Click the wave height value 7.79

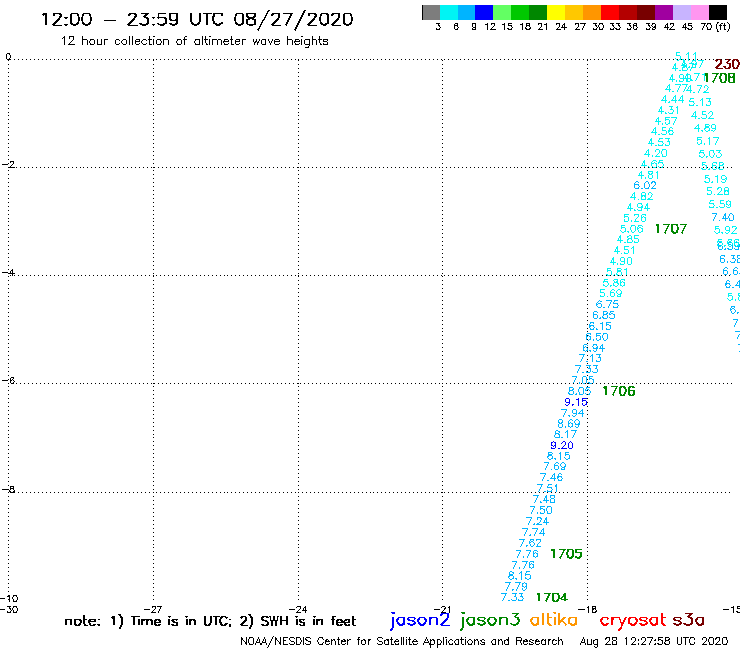pos(516,587)
